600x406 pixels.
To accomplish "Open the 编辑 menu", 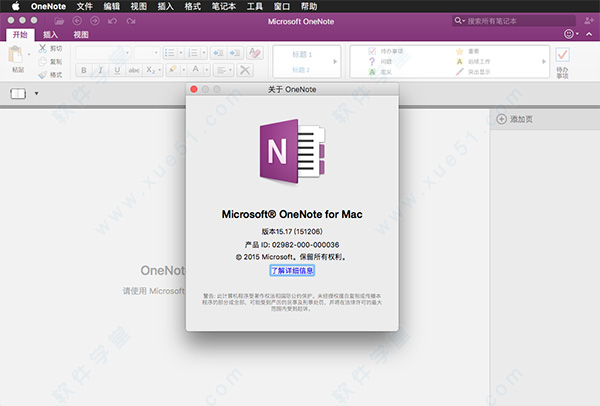I will click(x=112, y=6).
